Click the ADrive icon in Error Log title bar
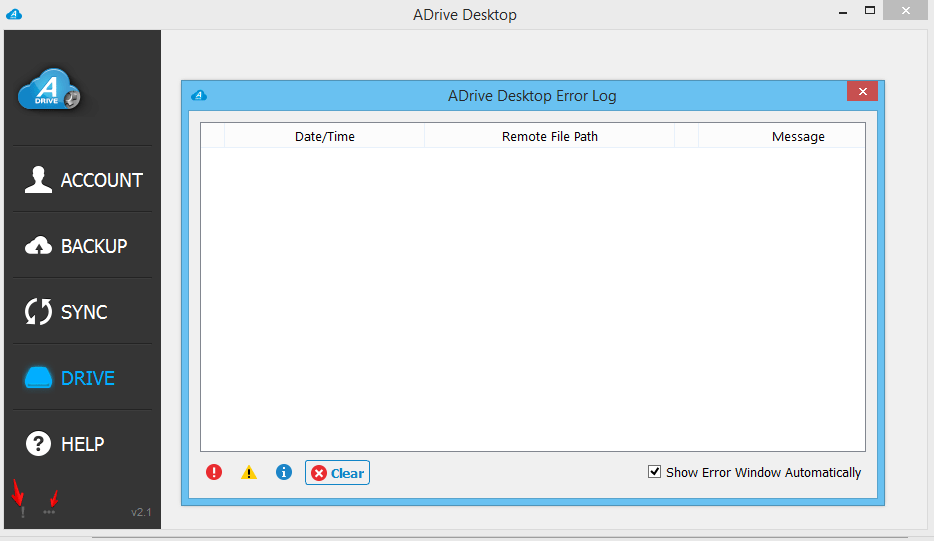The image size is (934, 541). pos(199,95)
